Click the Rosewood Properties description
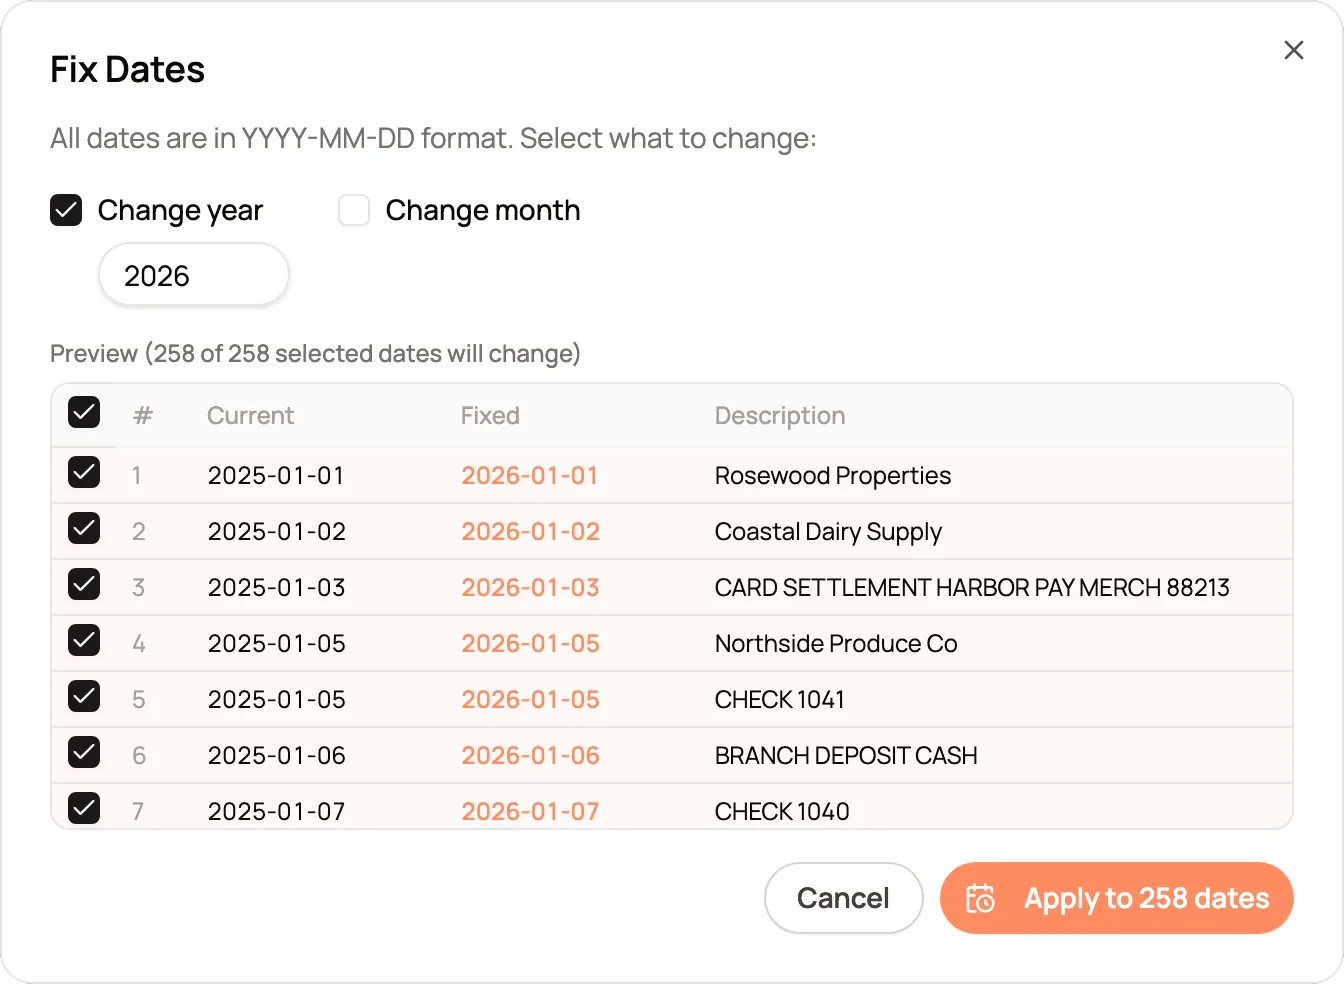1344x984 pixels. click(833, 476)
